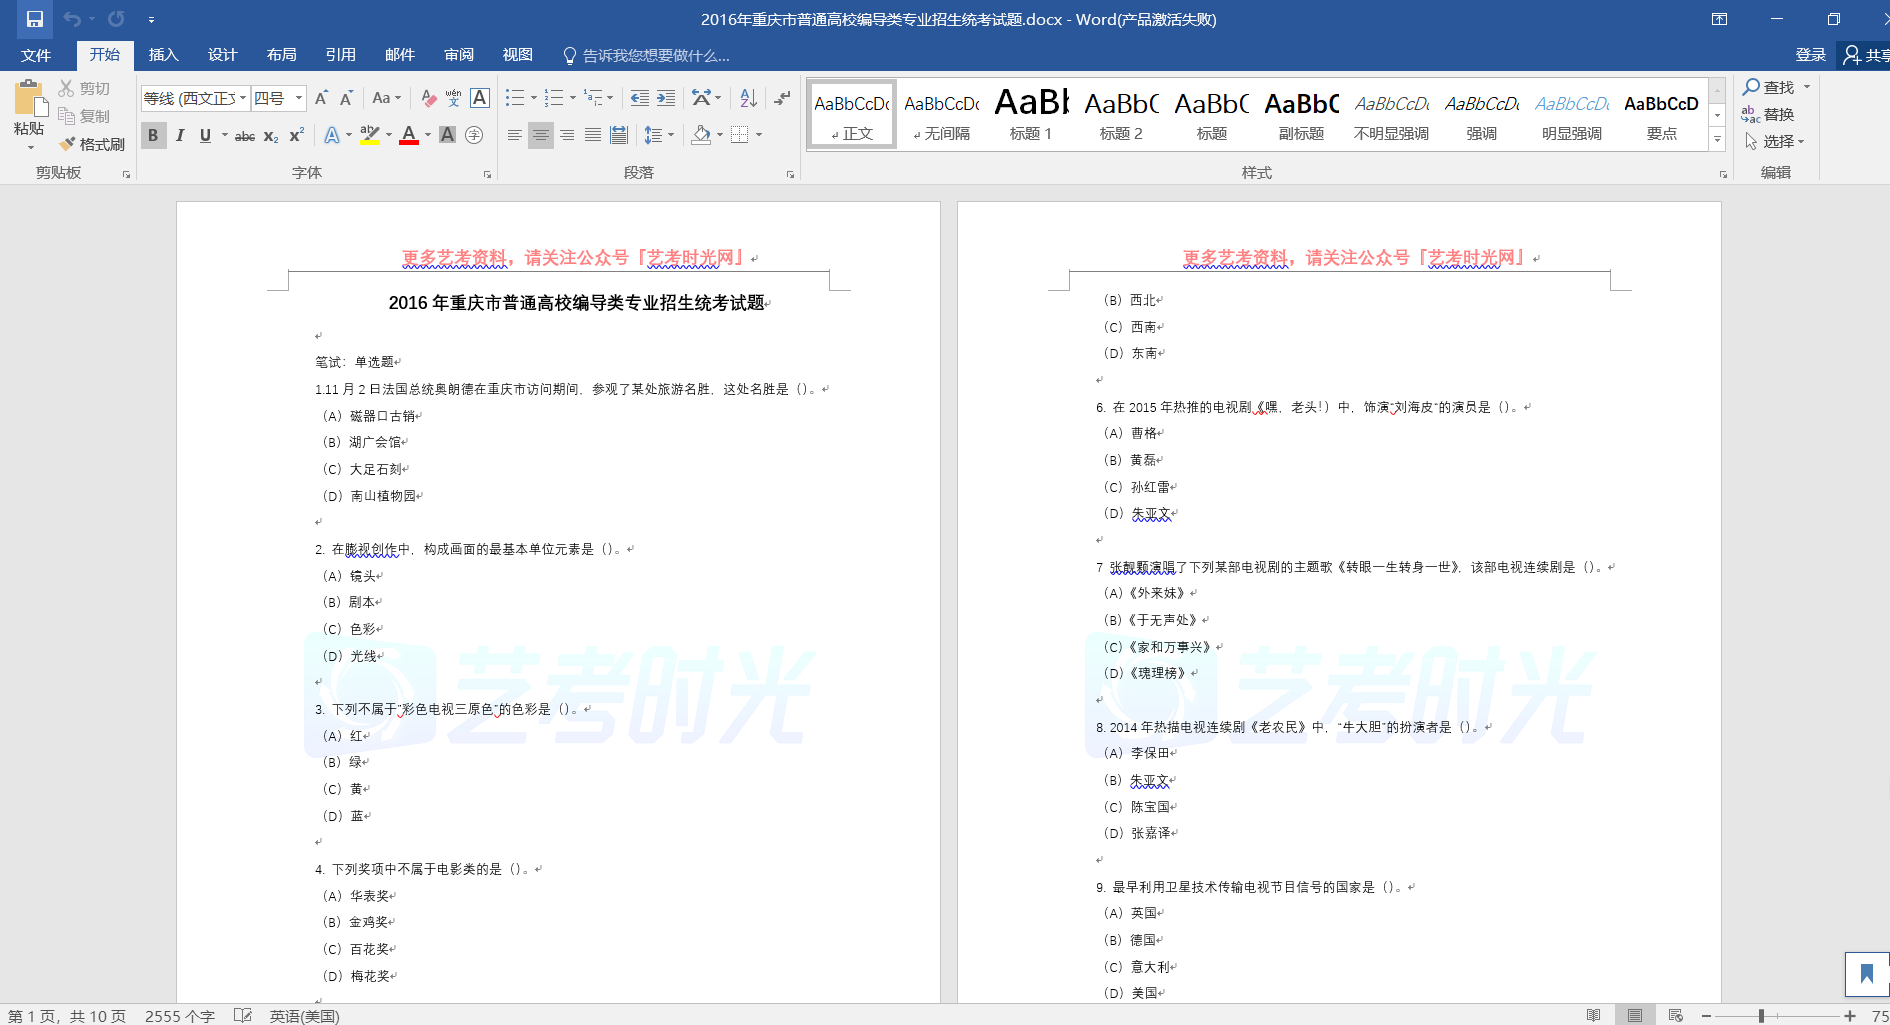Screen dimensions: 1890x1025
Task: Open the font size dropdown showing 四号
Action: pos(299,98)
